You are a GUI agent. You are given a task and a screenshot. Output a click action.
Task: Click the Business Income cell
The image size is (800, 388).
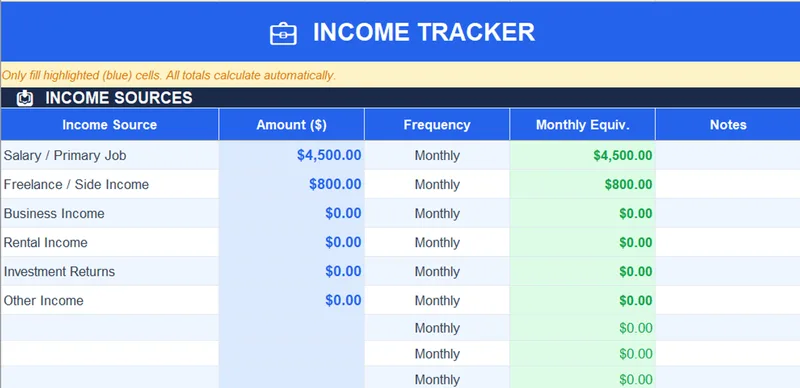[x=110, y=213]
